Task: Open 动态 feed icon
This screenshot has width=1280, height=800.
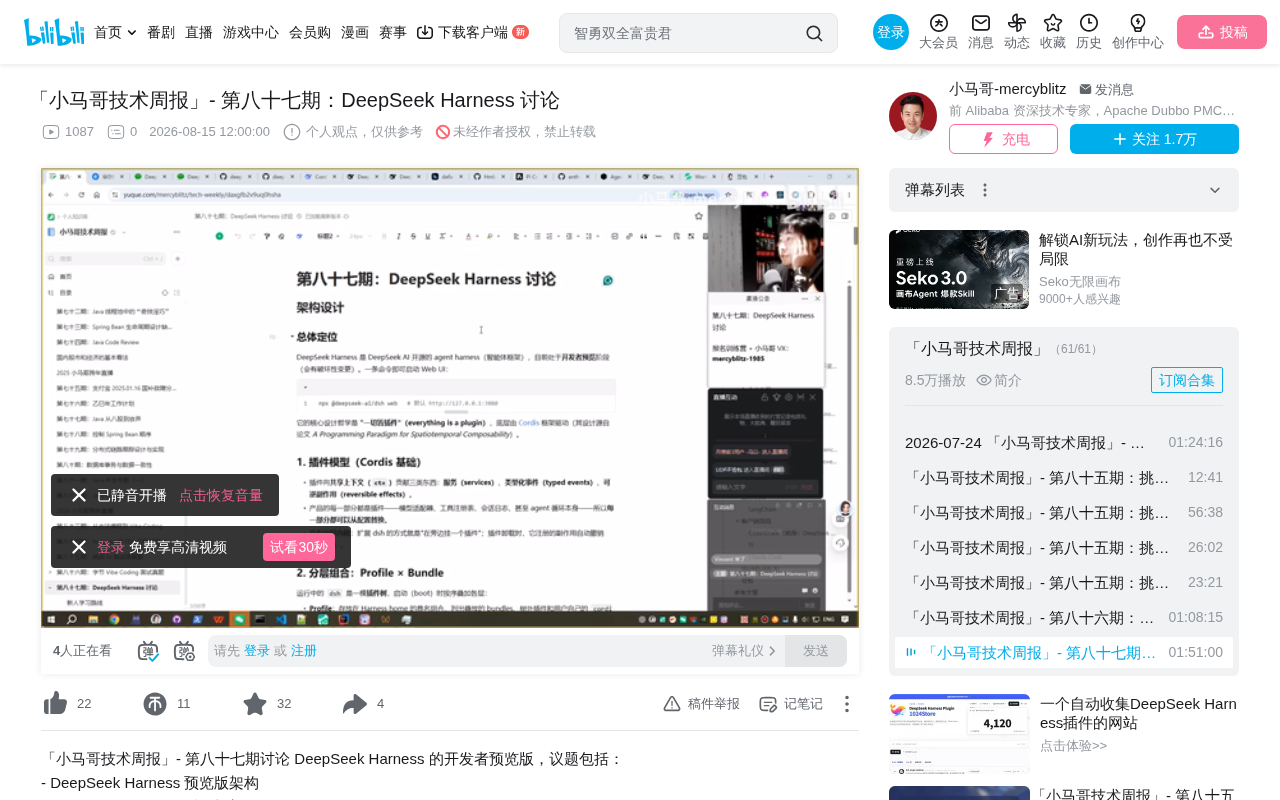Action: point(1017,23)
